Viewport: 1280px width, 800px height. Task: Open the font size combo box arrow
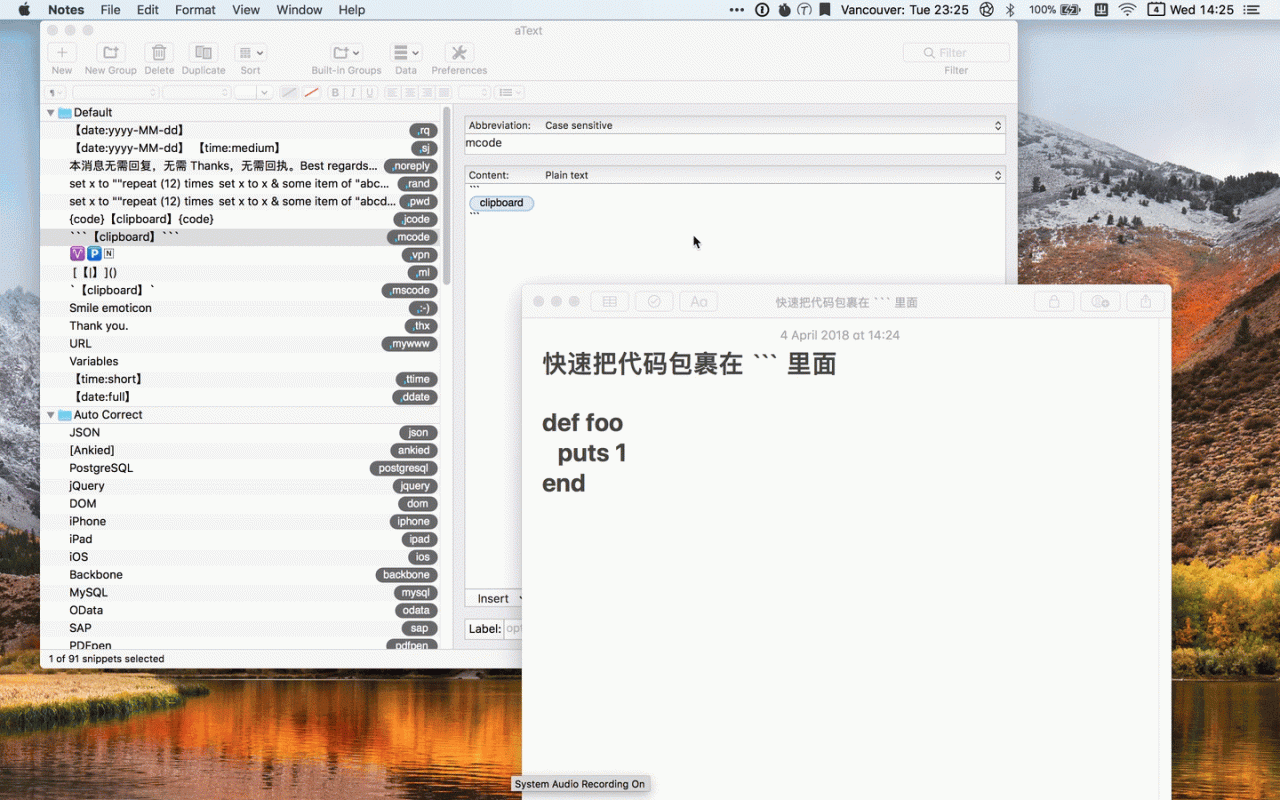pos(265,93)
